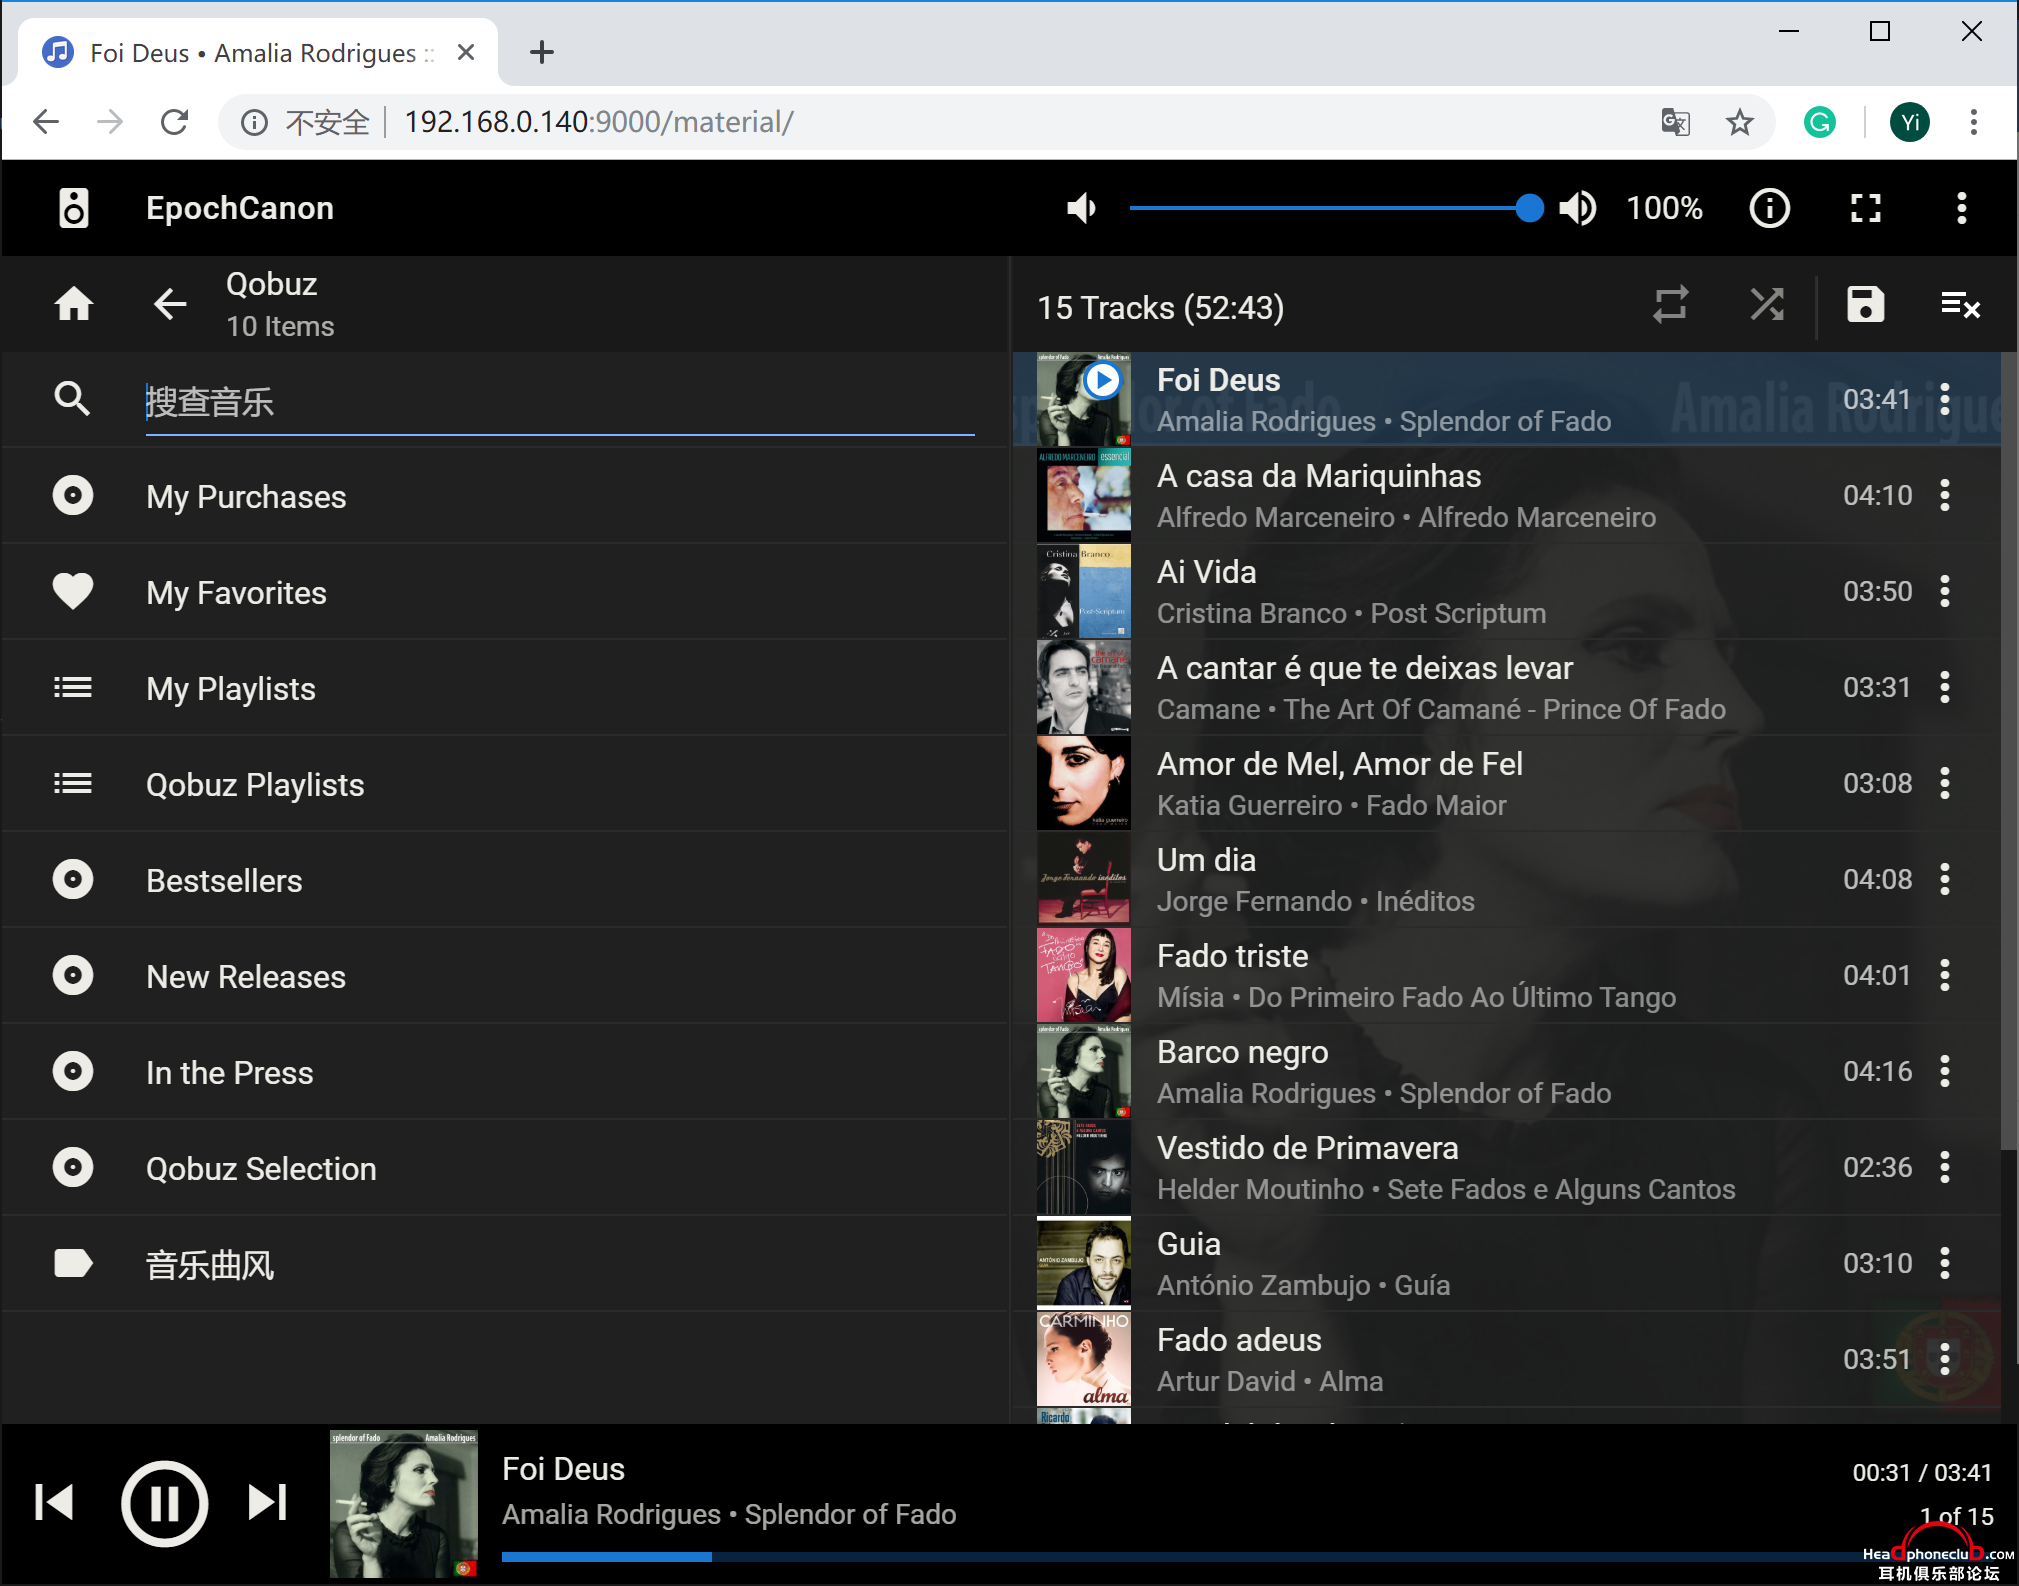This screenshot has height=1586, width=2019.
Task: Close the Foi Deus browser tab
Action: [465, 52]
